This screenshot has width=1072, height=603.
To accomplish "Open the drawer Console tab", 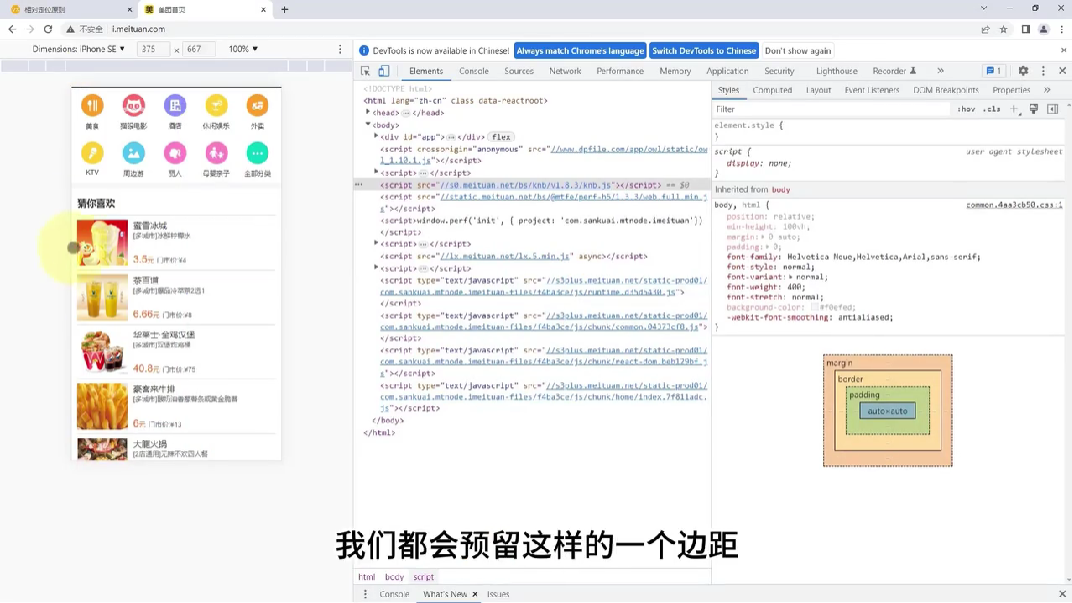I will tap(394, 594).
